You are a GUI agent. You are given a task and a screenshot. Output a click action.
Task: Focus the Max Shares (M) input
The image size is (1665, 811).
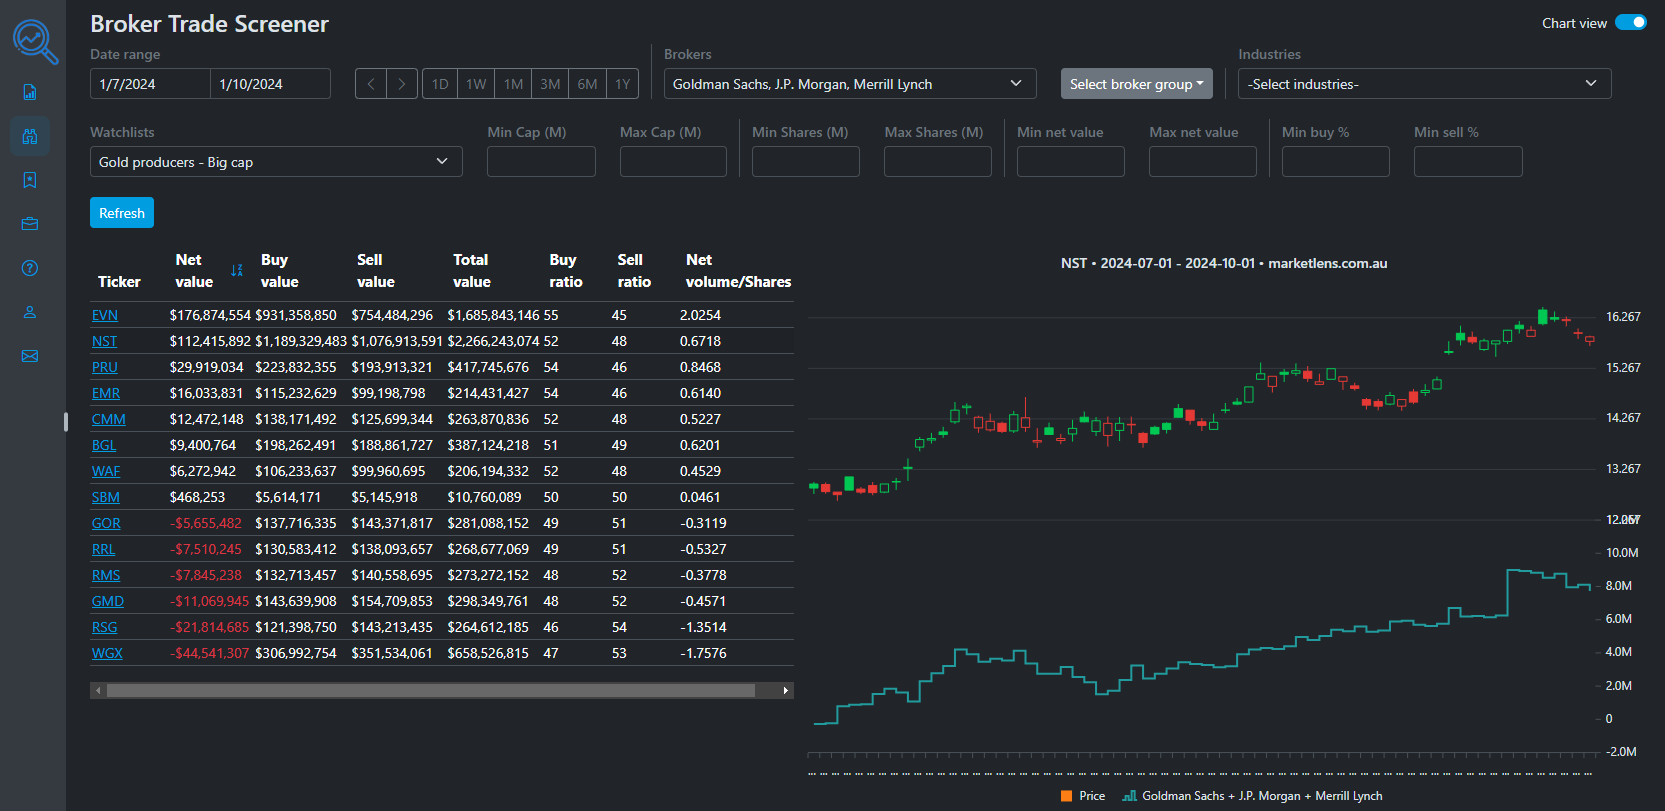[x=938, y=162]
